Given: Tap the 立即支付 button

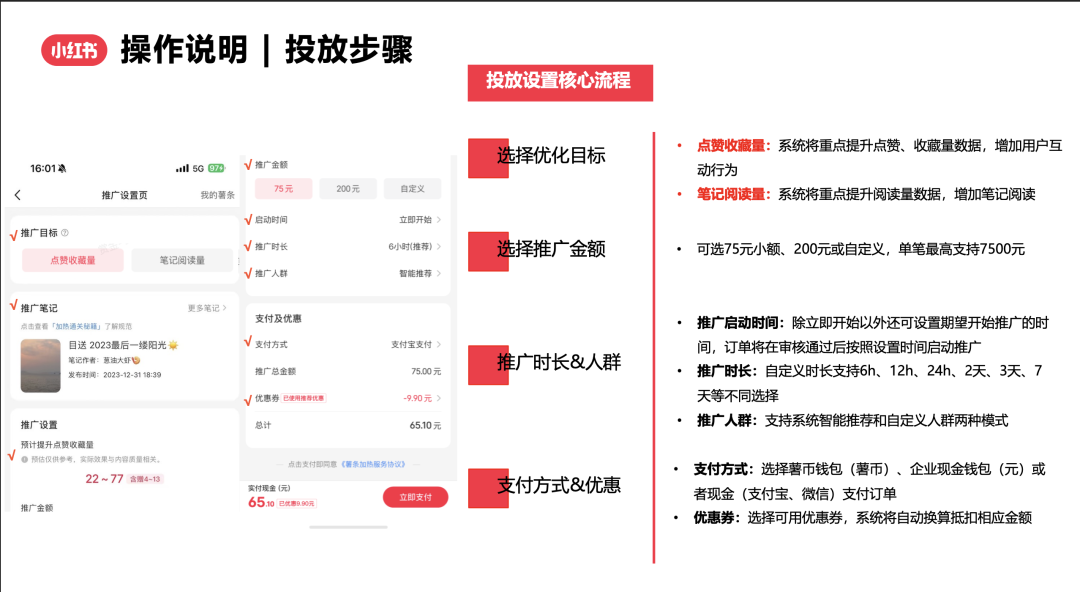Looking at the screenshot, I should point(415,497).
